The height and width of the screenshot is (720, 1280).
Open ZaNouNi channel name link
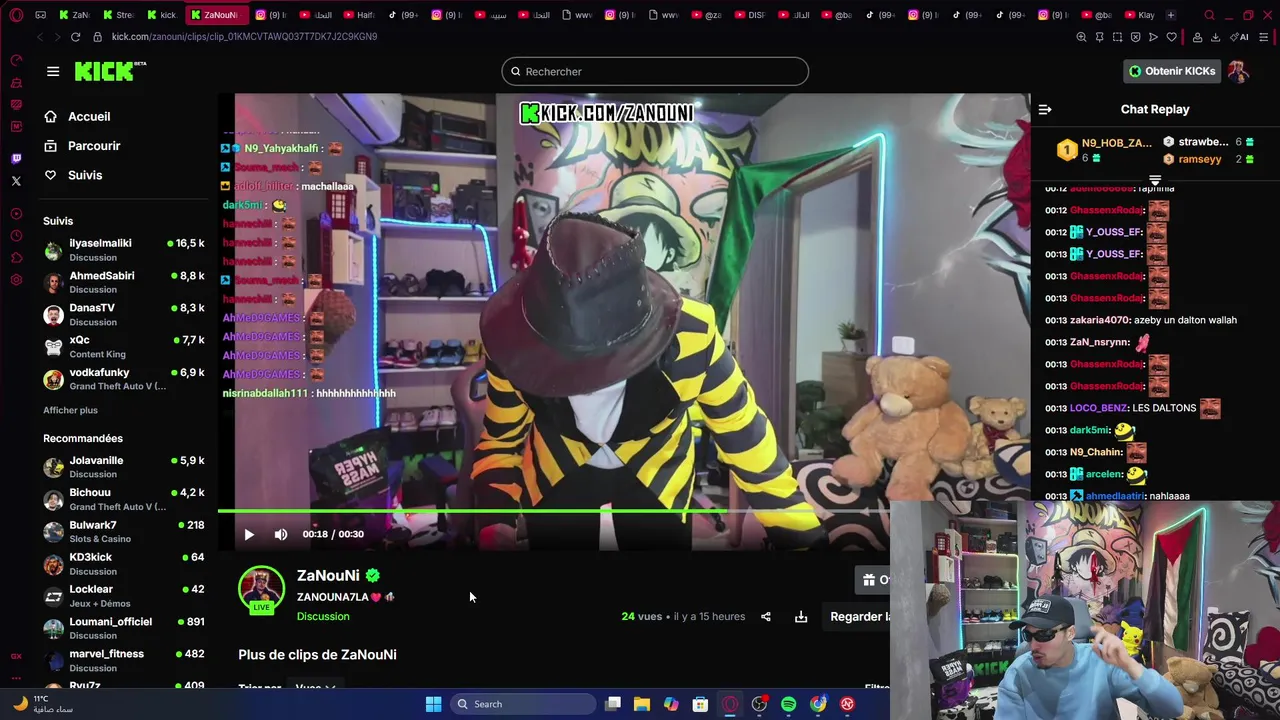click(328, 575)
